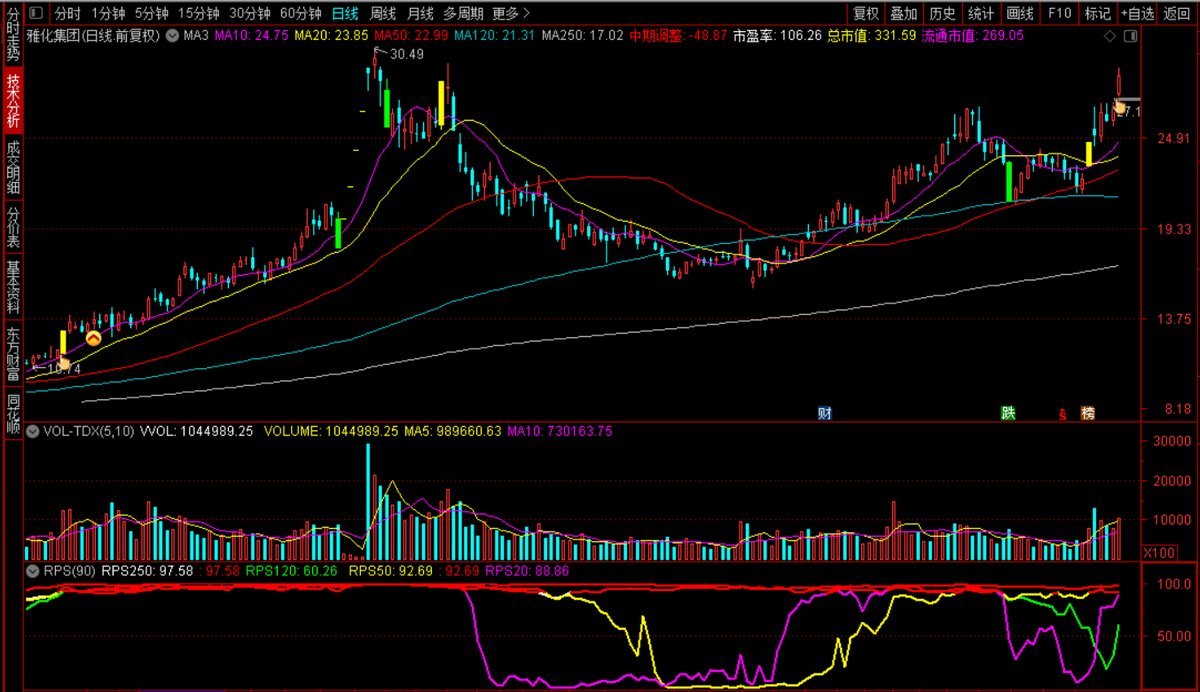This screenshot has height=692, width=1200.
Task: Open the 分价表 sidebar tab
Action: 12,227
